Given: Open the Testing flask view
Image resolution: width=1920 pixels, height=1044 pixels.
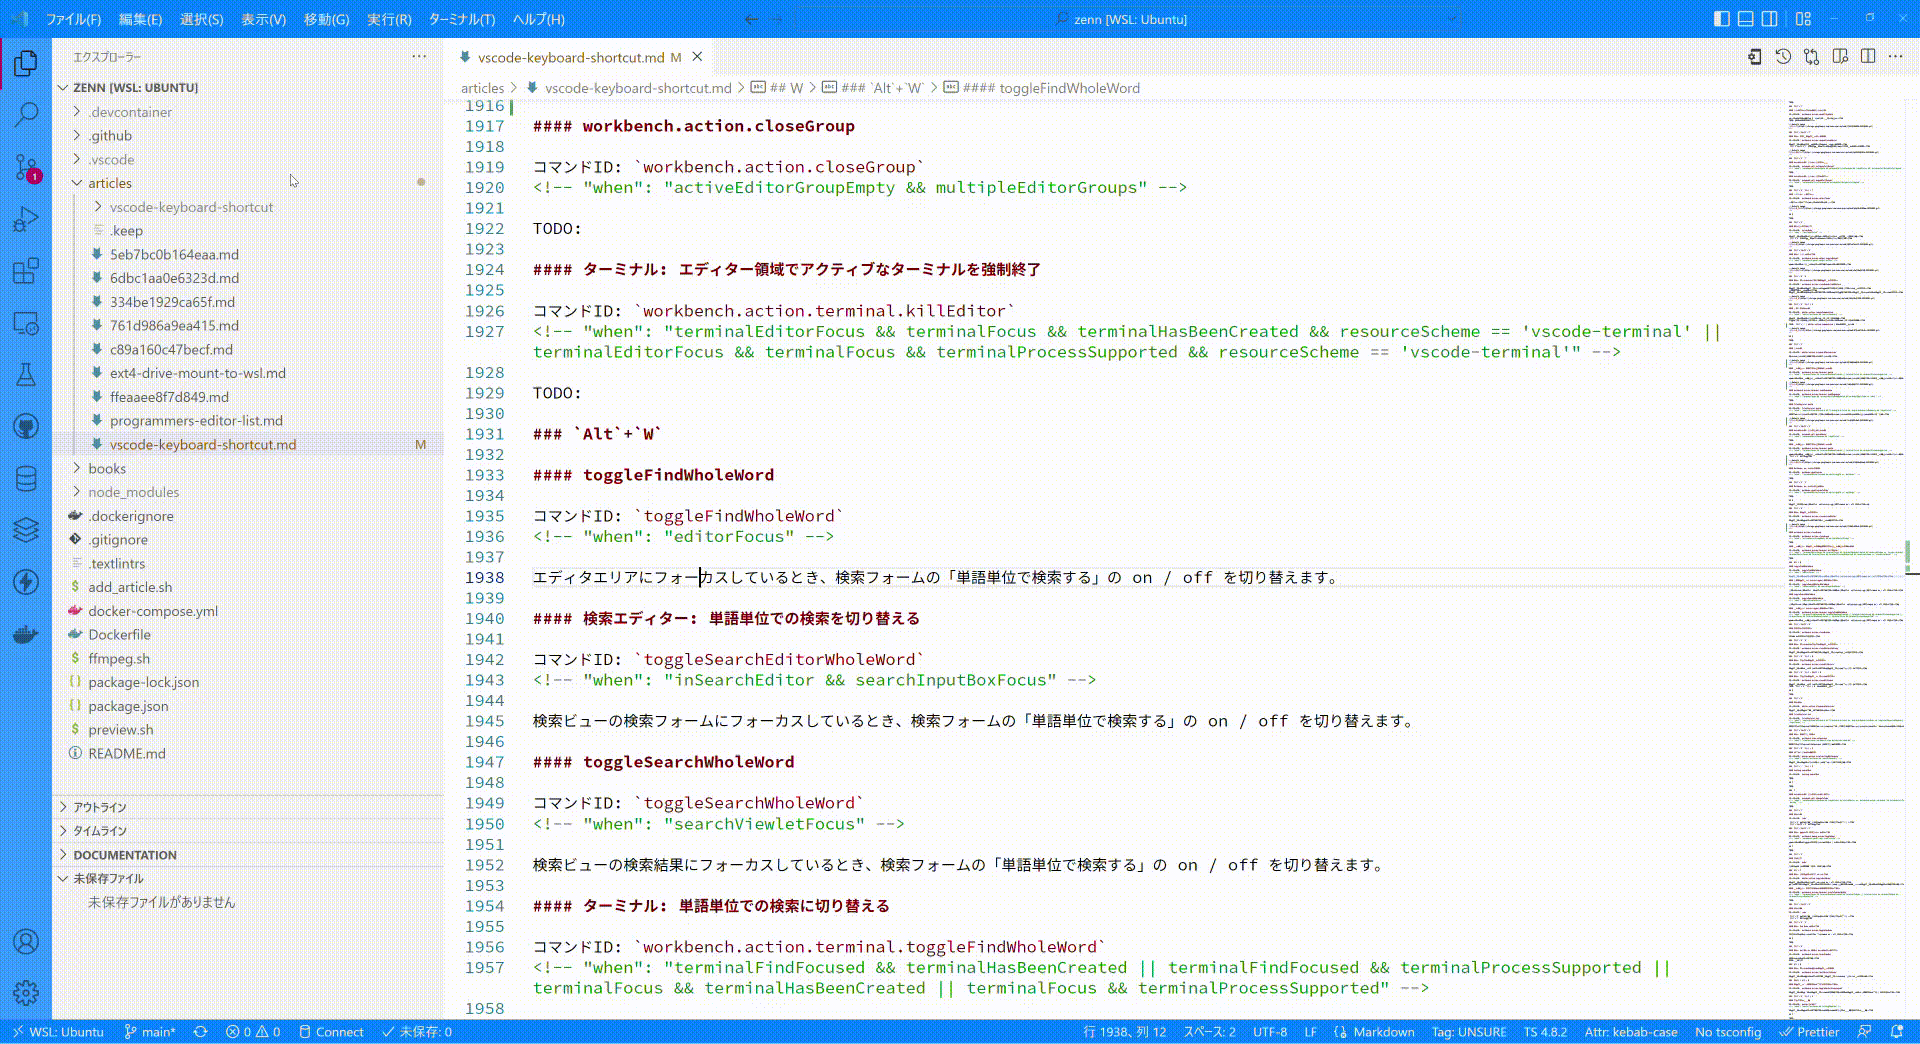Looking at the screenshot, I should pyautogui.click(x=26, y=375).
